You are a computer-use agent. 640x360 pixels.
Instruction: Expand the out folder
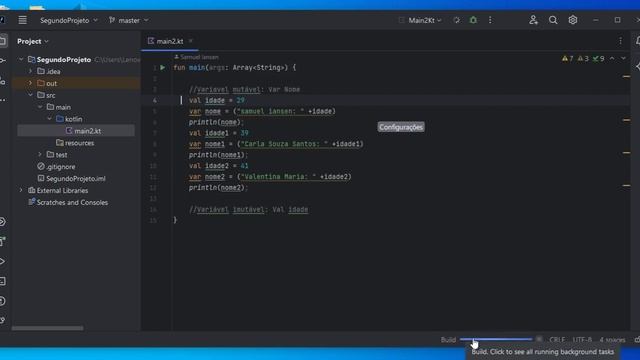(30, 83)
